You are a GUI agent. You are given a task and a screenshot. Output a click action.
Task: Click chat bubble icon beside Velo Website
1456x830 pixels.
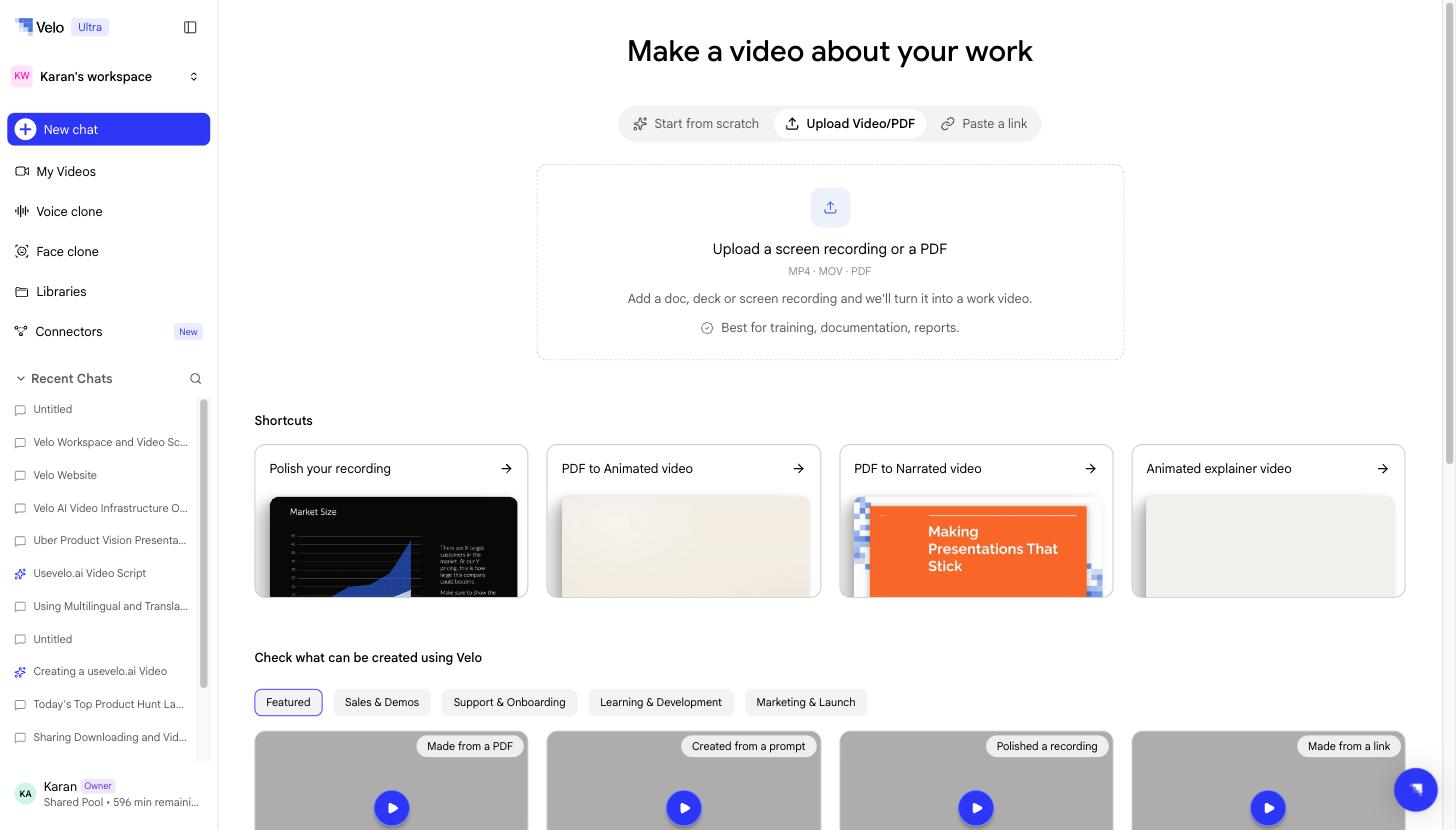(20, 475)
